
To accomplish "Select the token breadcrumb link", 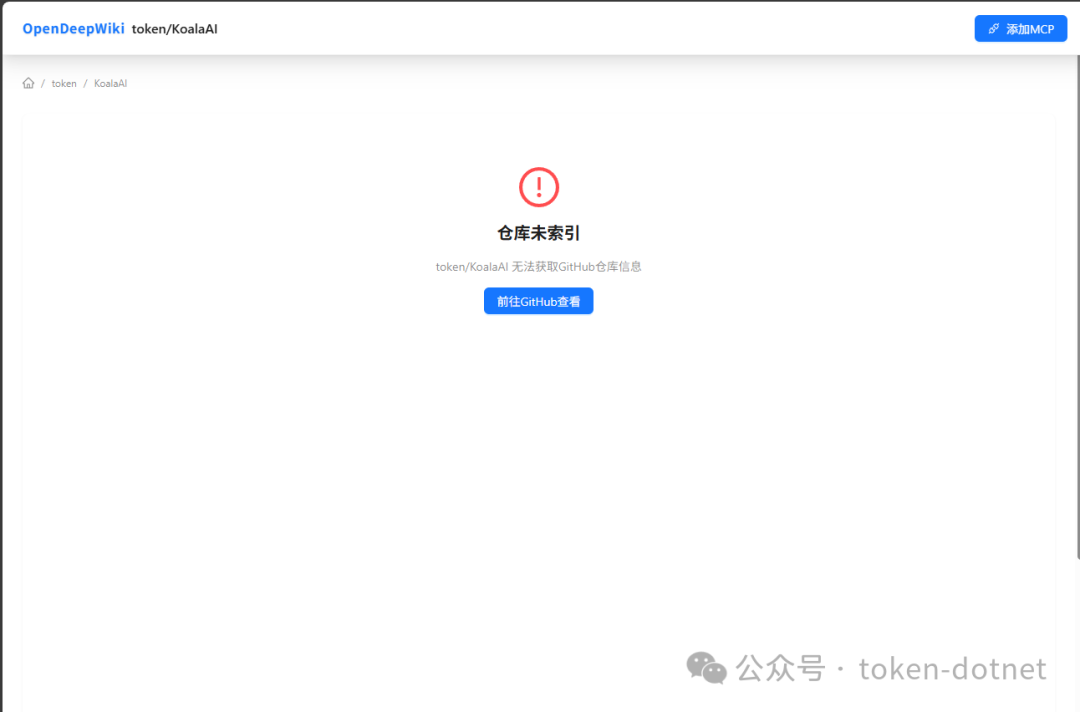I will [x=64, y=83].
